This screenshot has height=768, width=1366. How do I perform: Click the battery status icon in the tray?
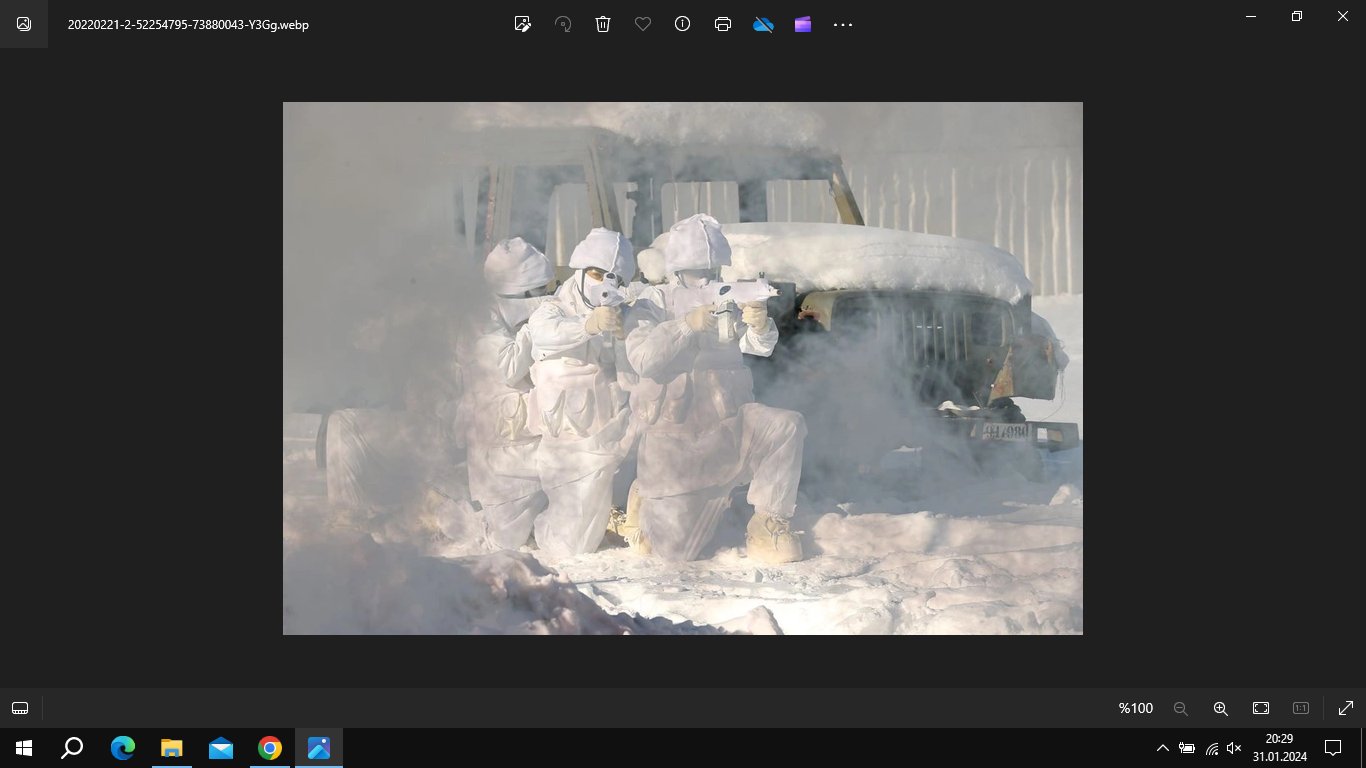point(1187,748)
